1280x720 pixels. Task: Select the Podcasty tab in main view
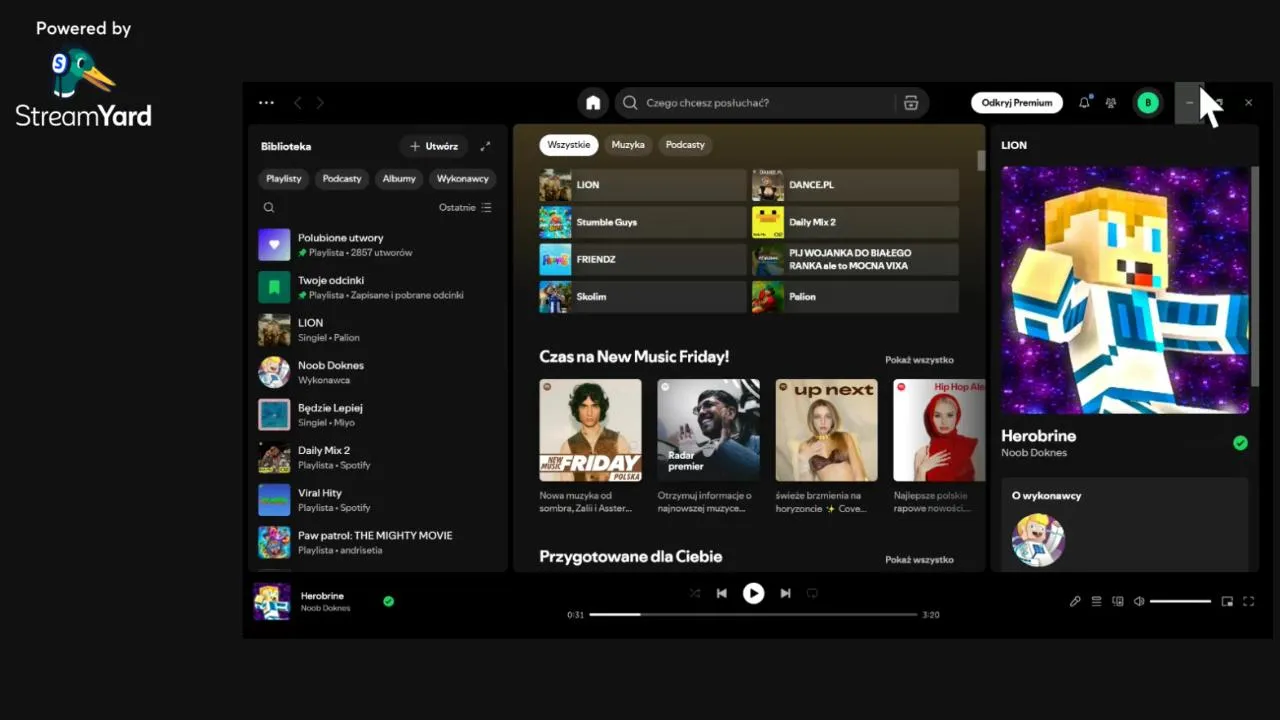point(685,145)
